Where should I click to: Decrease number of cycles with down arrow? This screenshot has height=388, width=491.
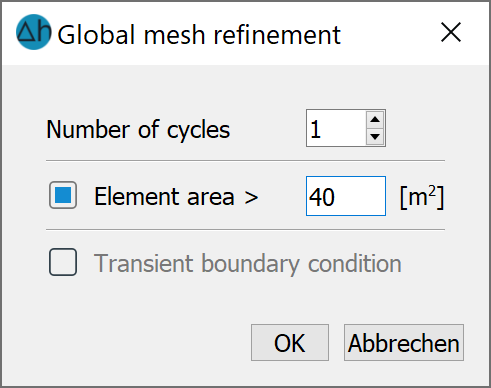(375, 136)
